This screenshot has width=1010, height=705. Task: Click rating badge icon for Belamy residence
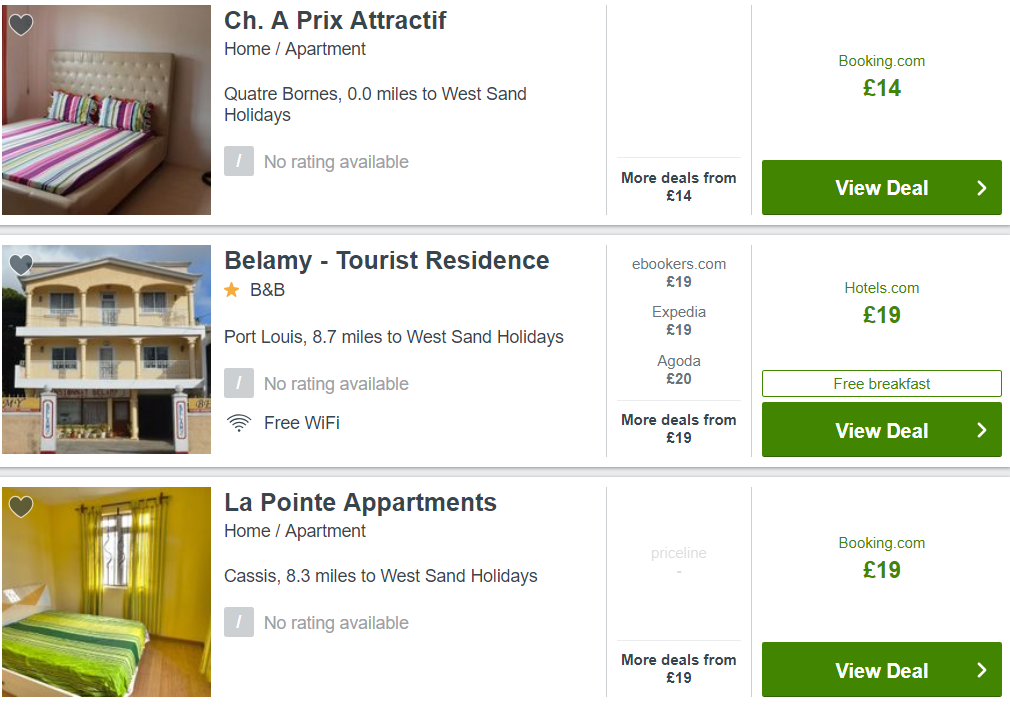239,383
